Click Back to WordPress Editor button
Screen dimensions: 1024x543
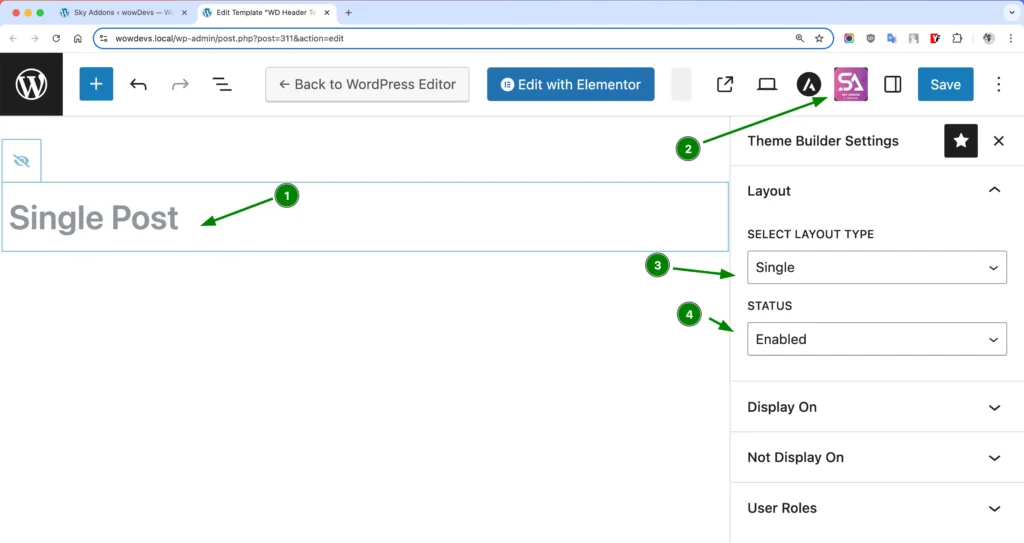(367, 84)
